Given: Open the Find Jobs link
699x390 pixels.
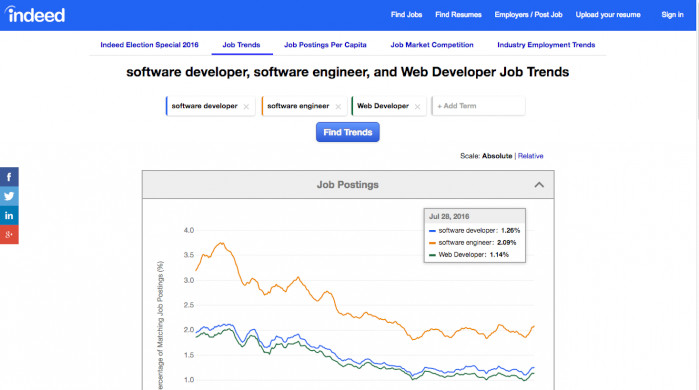Looking at the screenshot, I should [x=407, y=15].
